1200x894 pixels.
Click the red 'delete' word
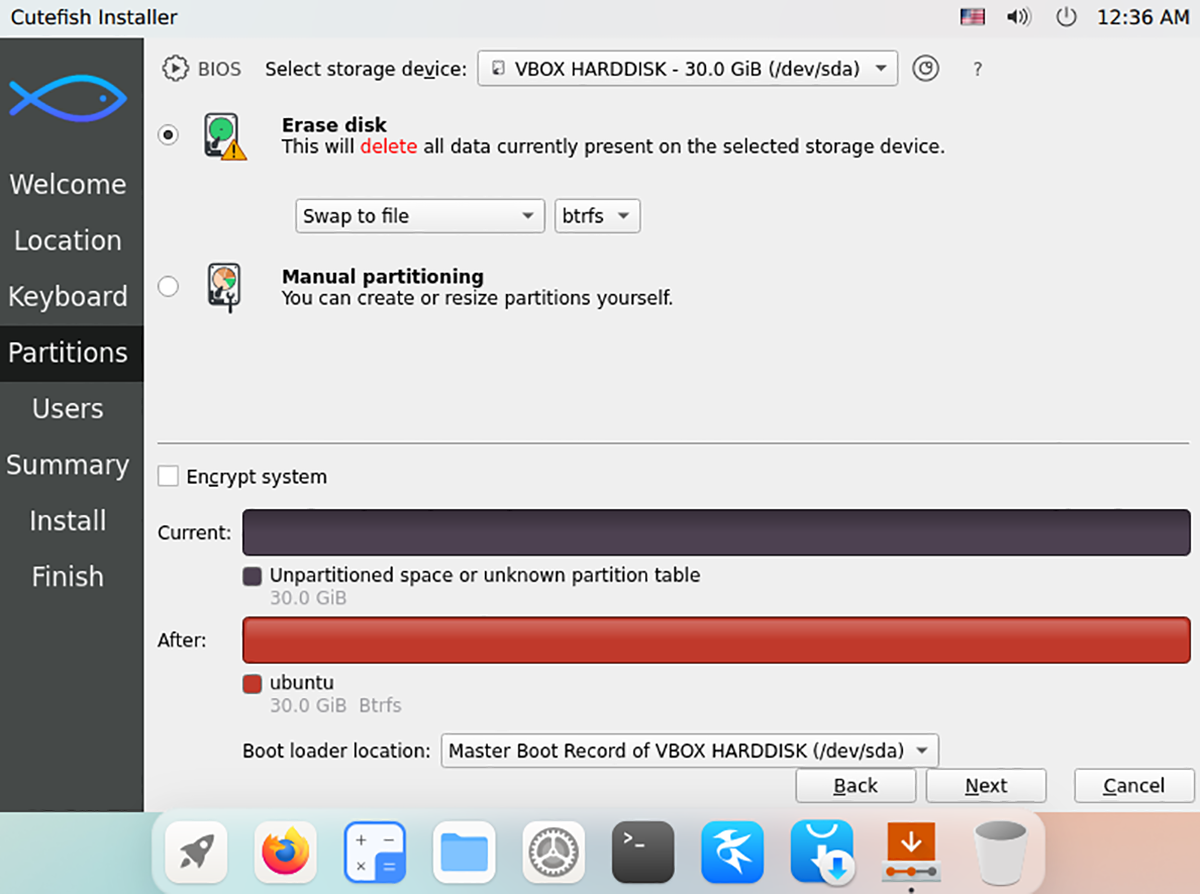389,147
